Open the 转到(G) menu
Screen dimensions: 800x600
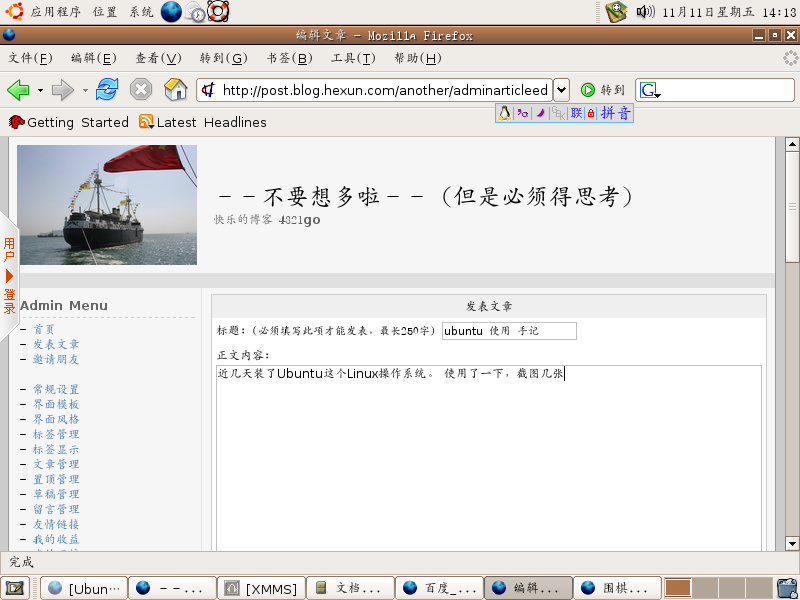coord(223,58)
